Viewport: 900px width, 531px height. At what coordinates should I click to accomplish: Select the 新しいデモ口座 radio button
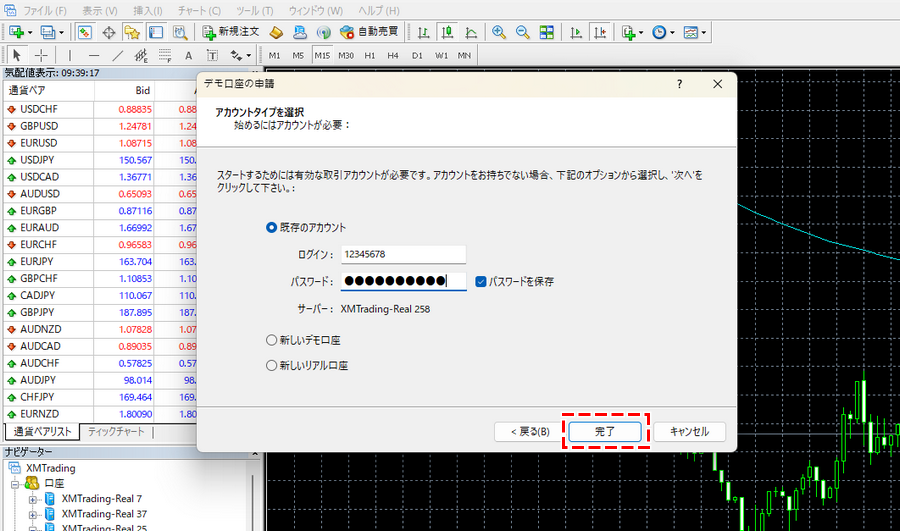(x=271, y=340)
